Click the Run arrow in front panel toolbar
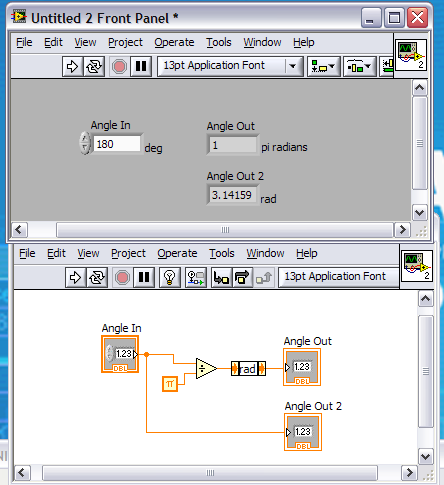Image resolution: width=444 pixels, height=485 pixels. coord(72,66)
